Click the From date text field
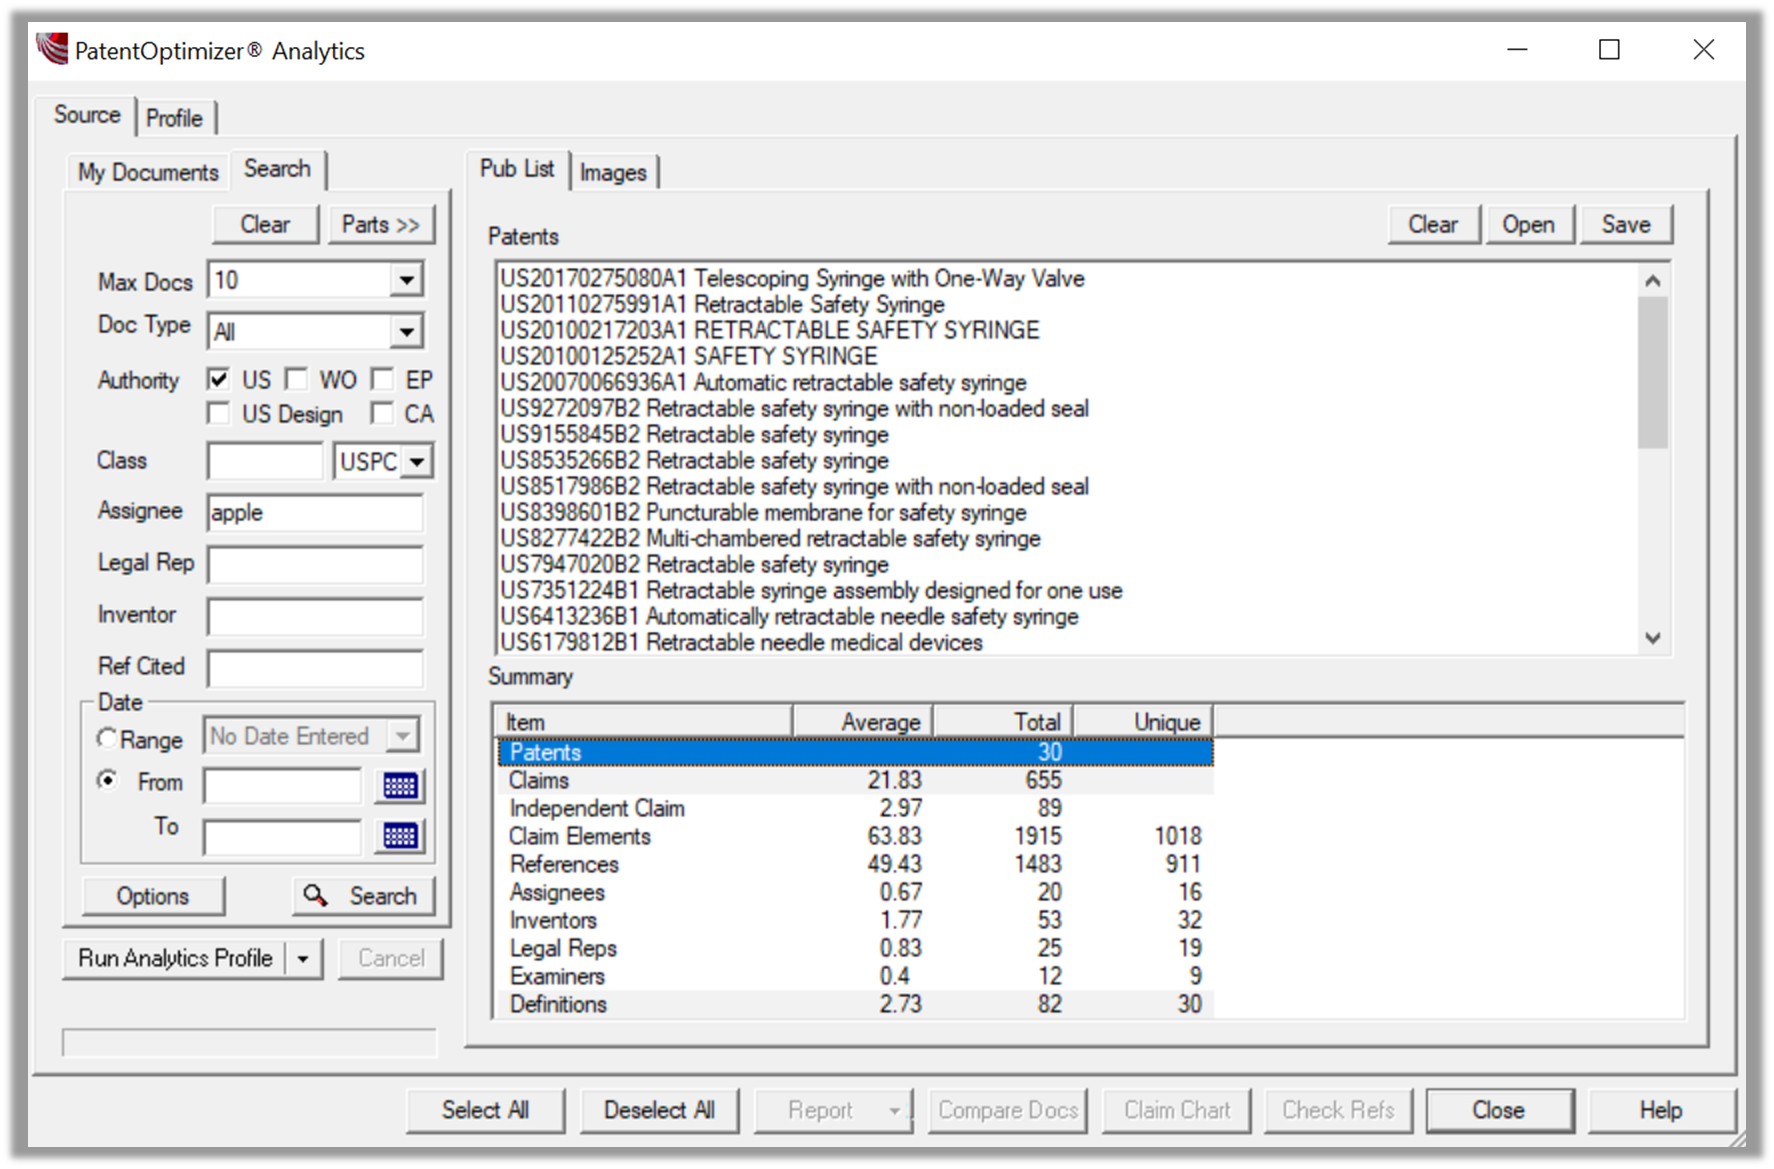The width and height of the screenshot is (1774, 1169). point(283,786)
